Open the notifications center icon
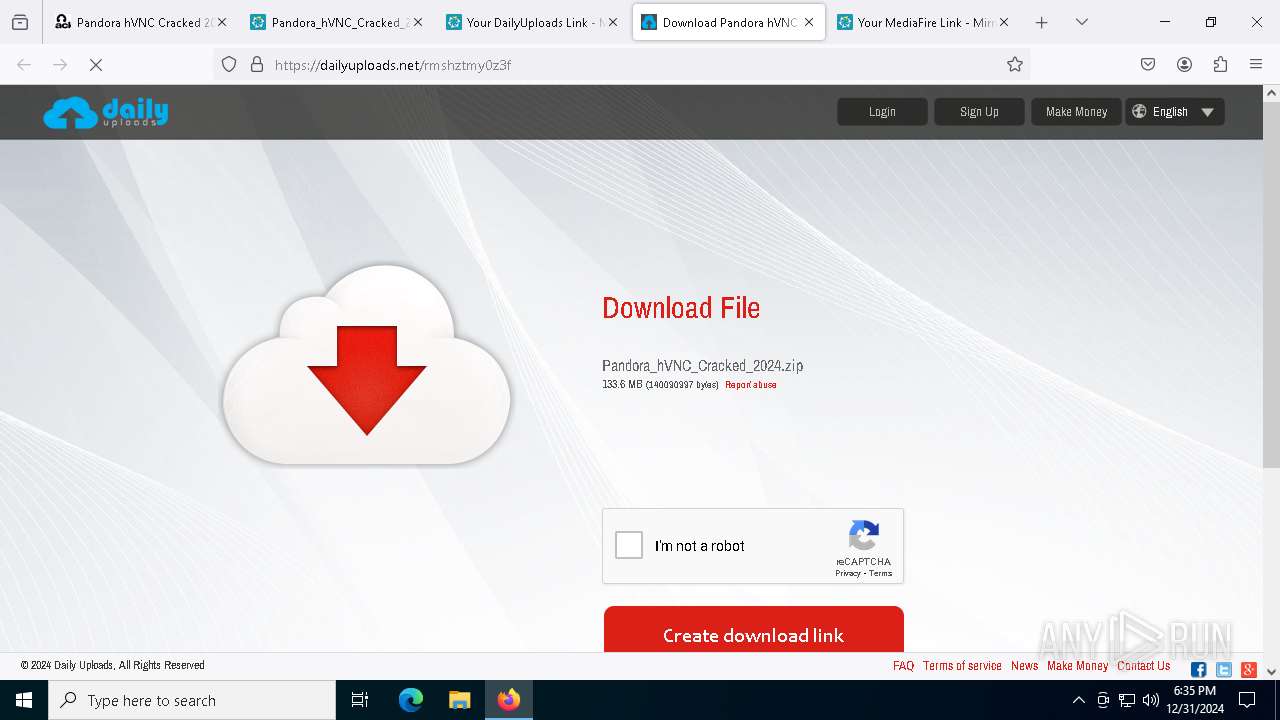Screen dimensions: 1280x720 [x=1247, y=700]
